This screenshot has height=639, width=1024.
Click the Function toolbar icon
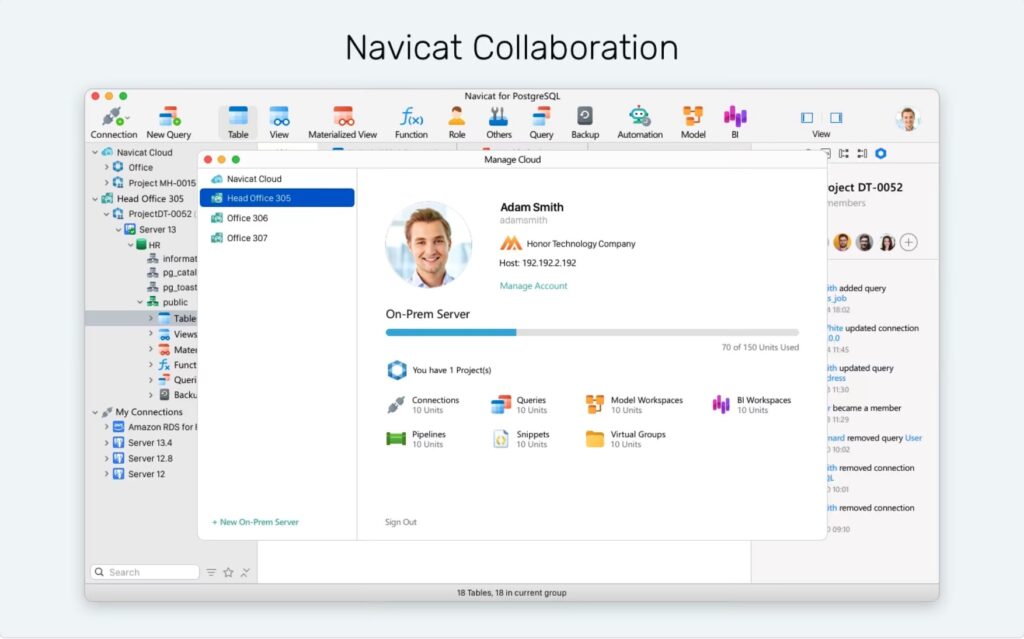click(x=411, y=117)
